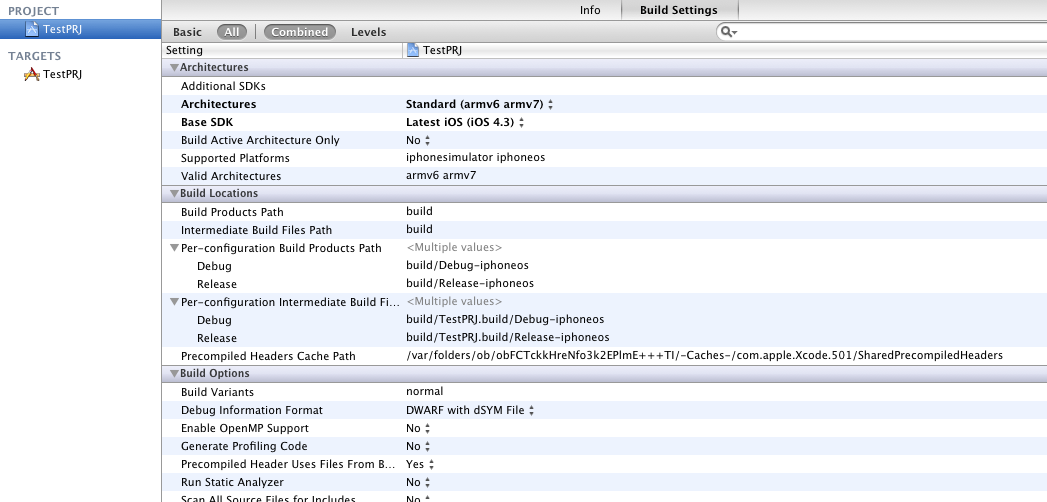Change Build Active Architecture Only value
This screenshot has height=502, width=1047.
click(x=418, y=140)
